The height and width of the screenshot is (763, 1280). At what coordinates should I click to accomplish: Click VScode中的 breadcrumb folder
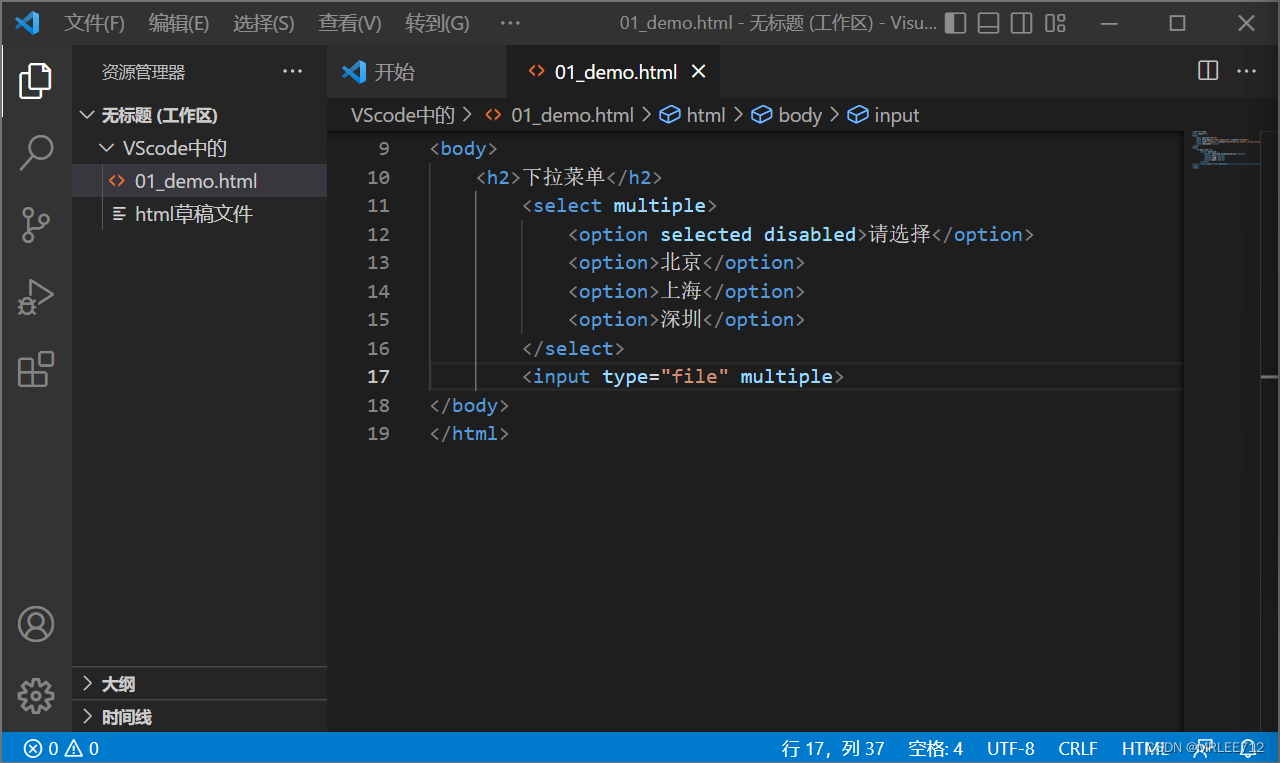(403, 115)
